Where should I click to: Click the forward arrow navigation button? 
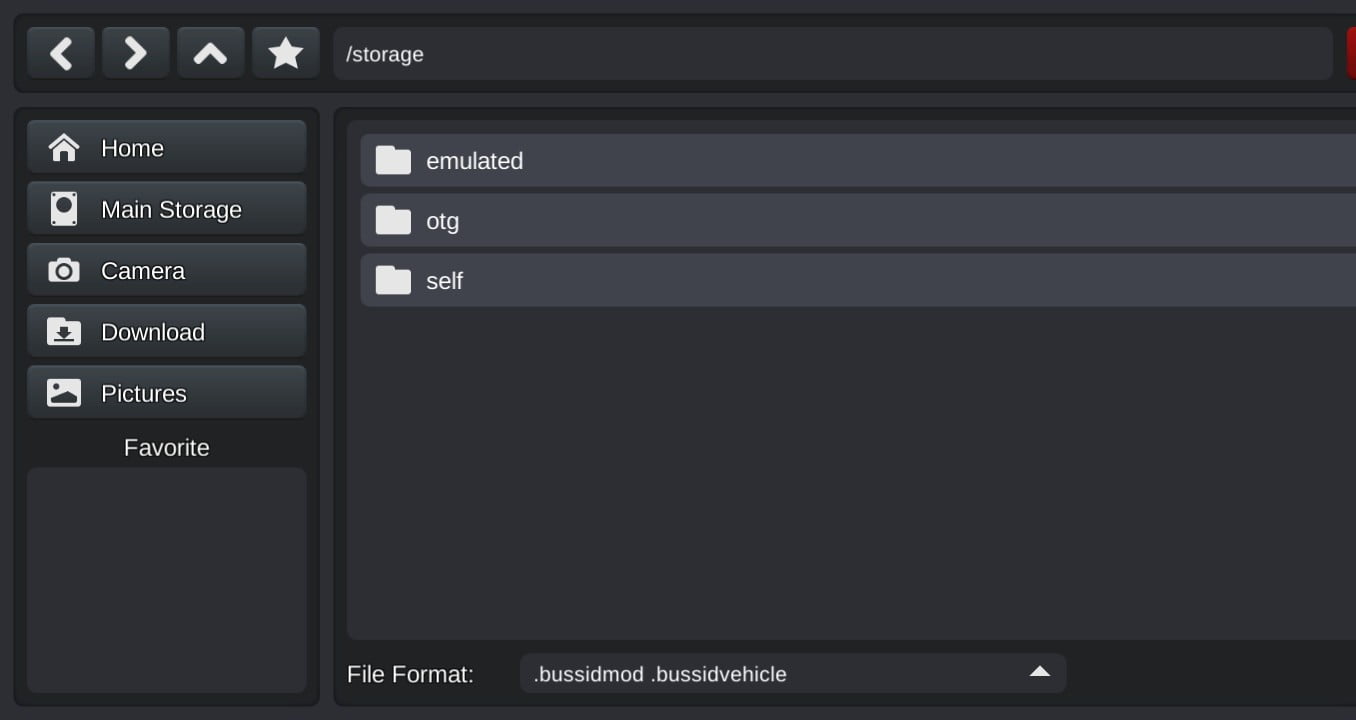click(135, 53)
